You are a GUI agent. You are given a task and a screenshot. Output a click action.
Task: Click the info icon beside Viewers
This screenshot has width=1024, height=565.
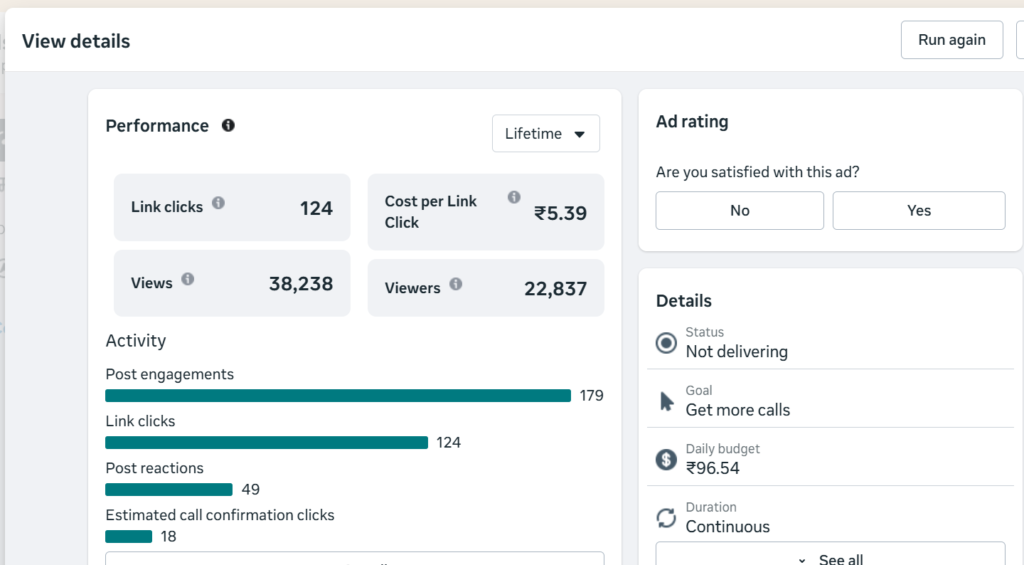point(456,284)
